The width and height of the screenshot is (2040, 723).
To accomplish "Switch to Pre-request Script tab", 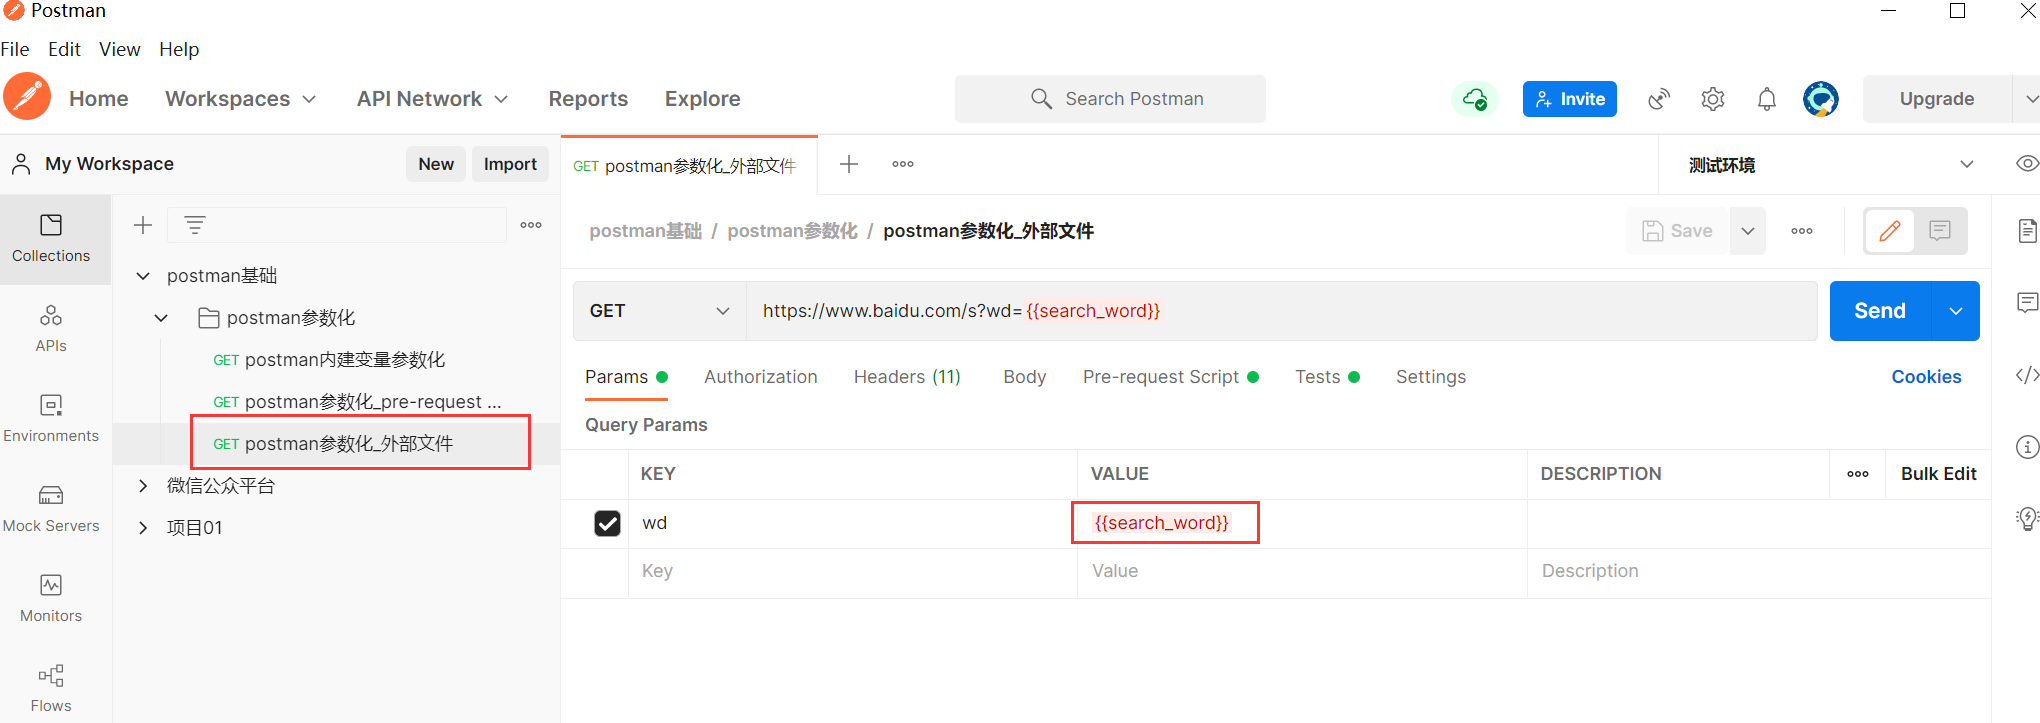I will (1160, 377).
